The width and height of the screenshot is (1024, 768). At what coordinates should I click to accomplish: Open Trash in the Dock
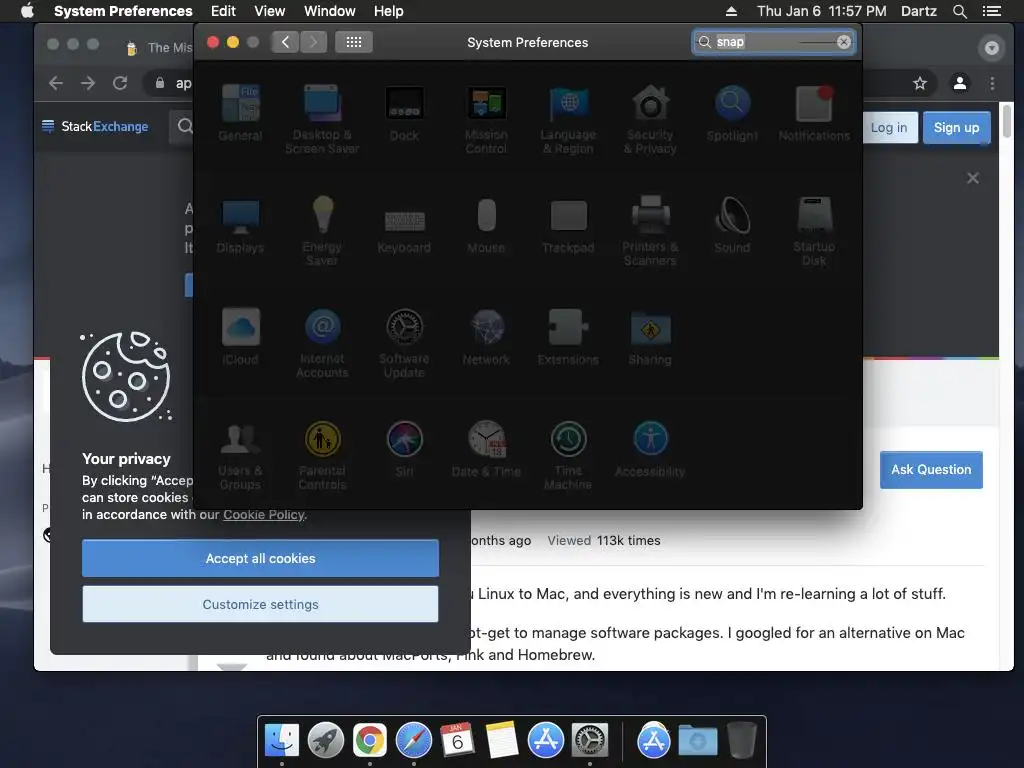(x=742, y=740)
